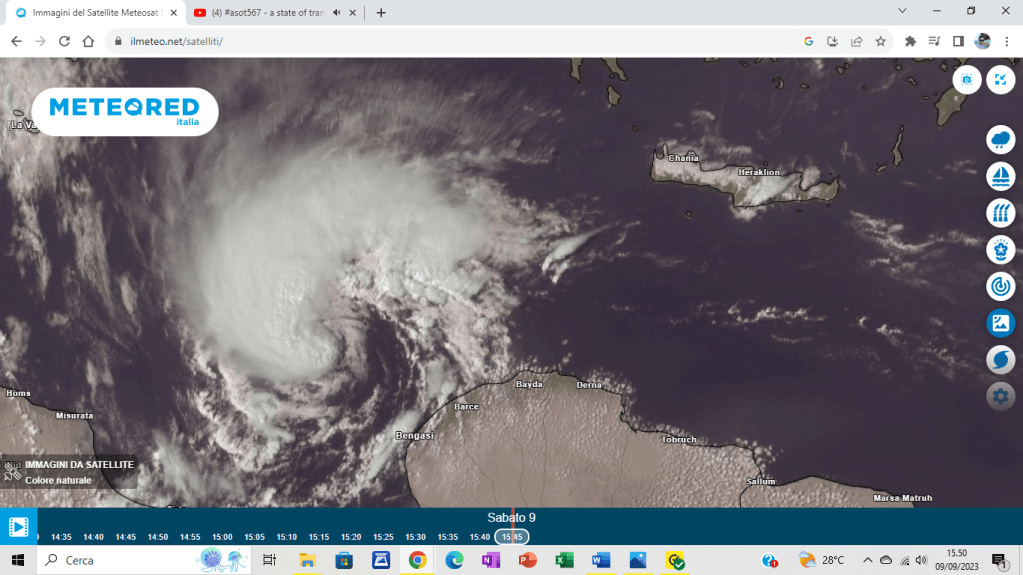Select the sailboat marine layer icon
1023x575 pixels.
[x=1001, y=177]
